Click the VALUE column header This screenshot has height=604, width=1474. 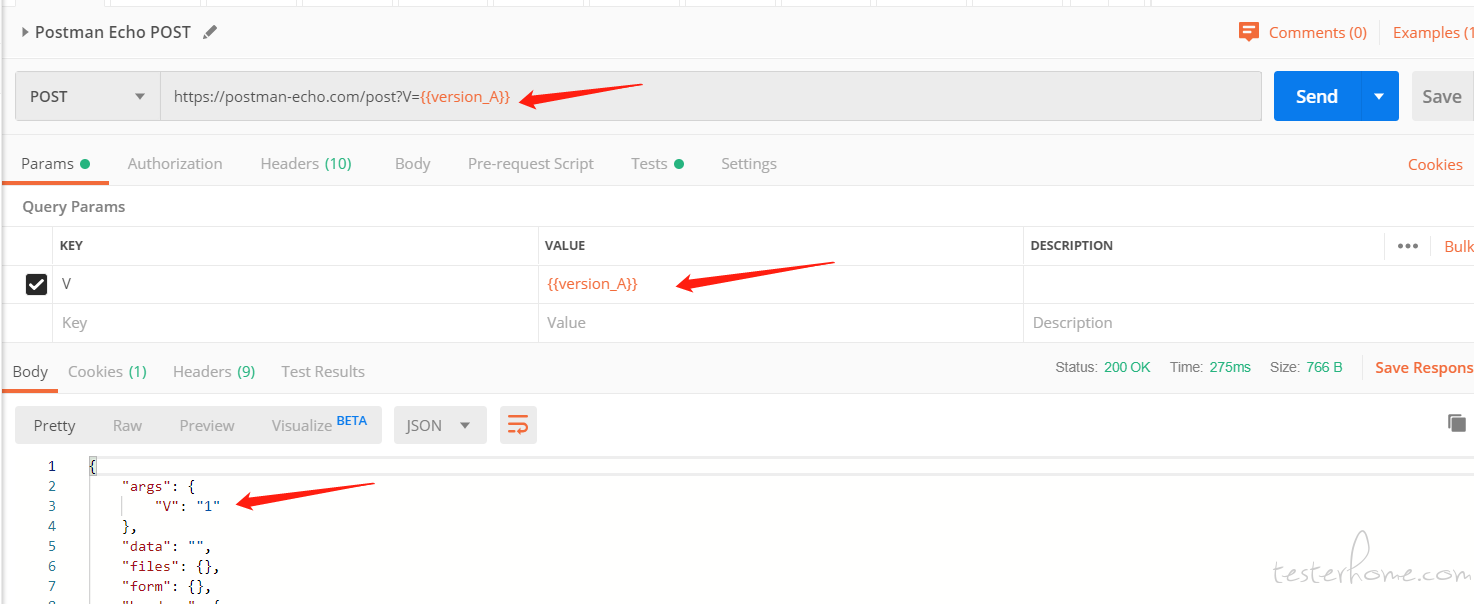565,246
